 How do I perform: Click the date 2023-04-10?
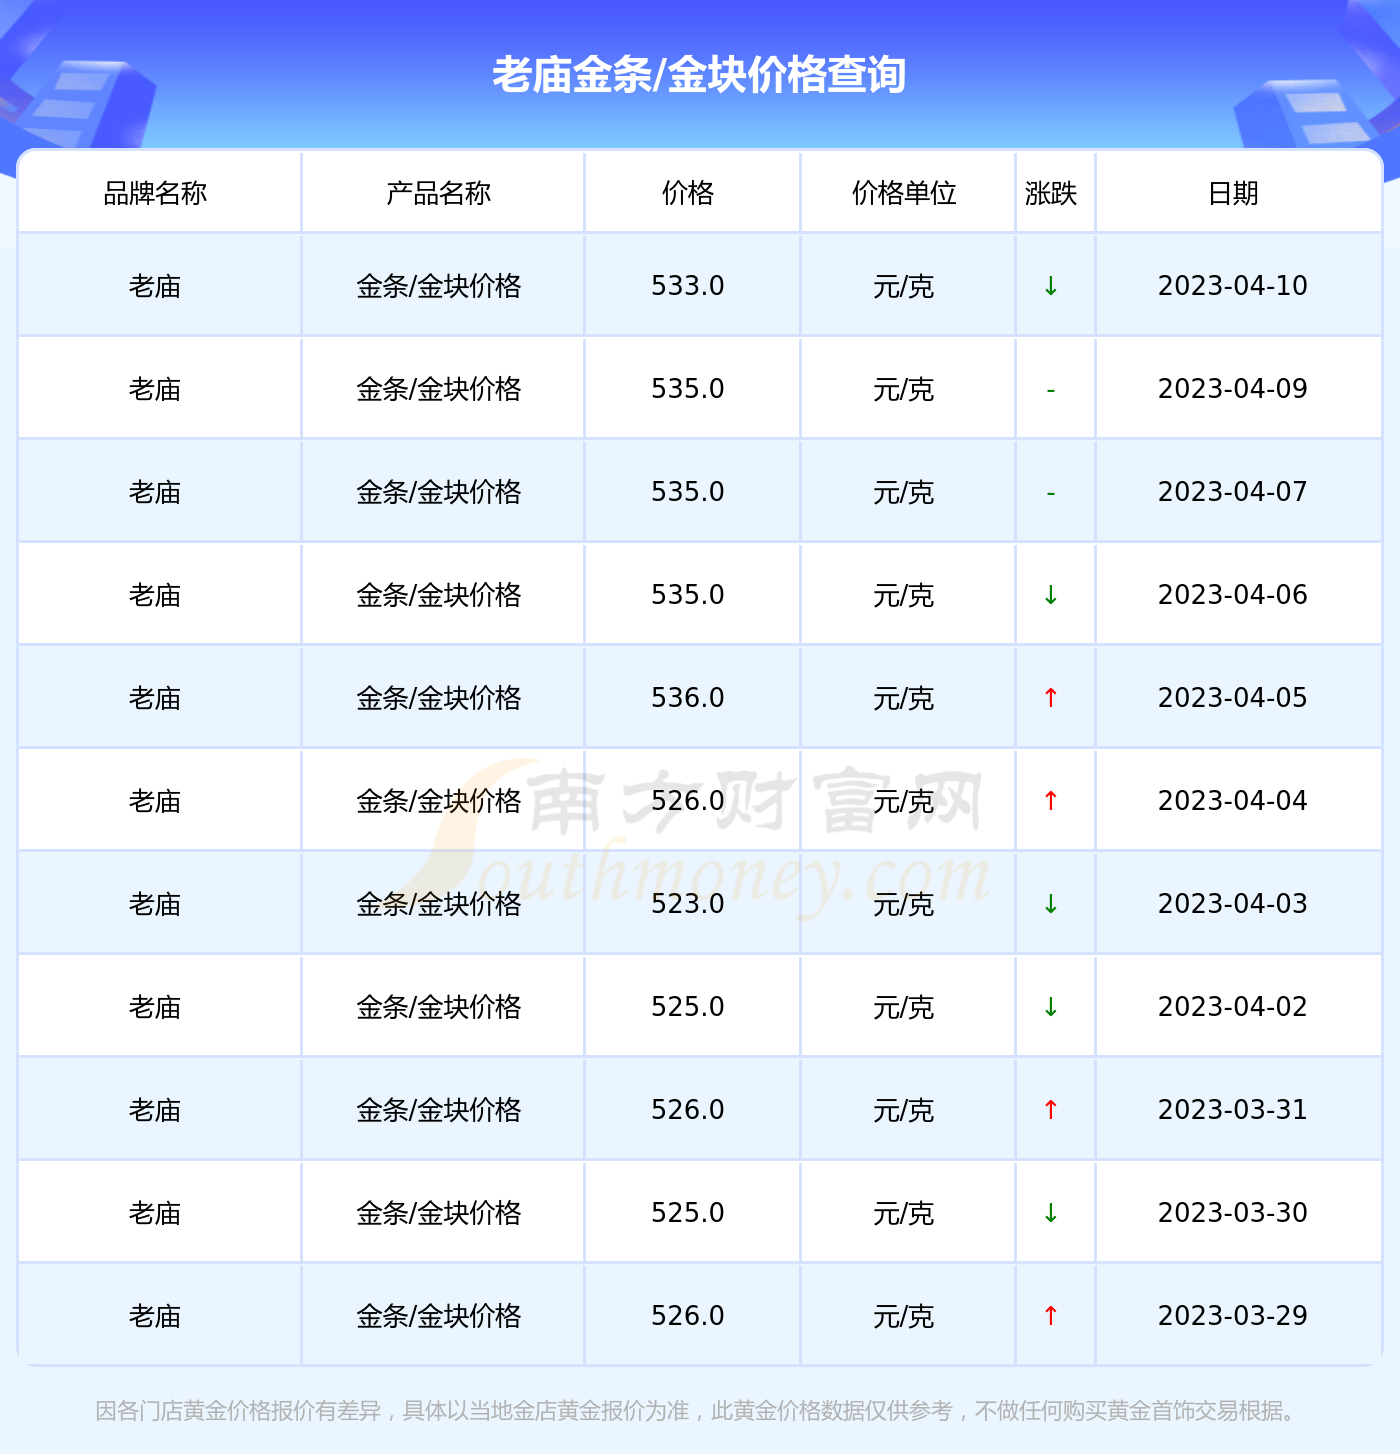pyautogui.click(x=1233, y=286)
